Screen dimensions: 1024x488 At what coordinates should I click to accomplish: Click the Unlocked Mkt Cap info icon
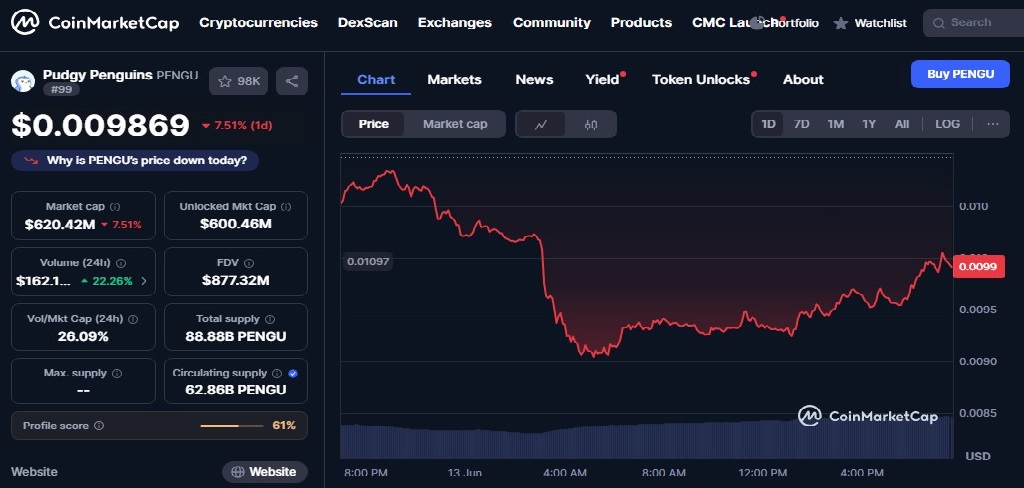pyautogui.click(x=286, y=206)
